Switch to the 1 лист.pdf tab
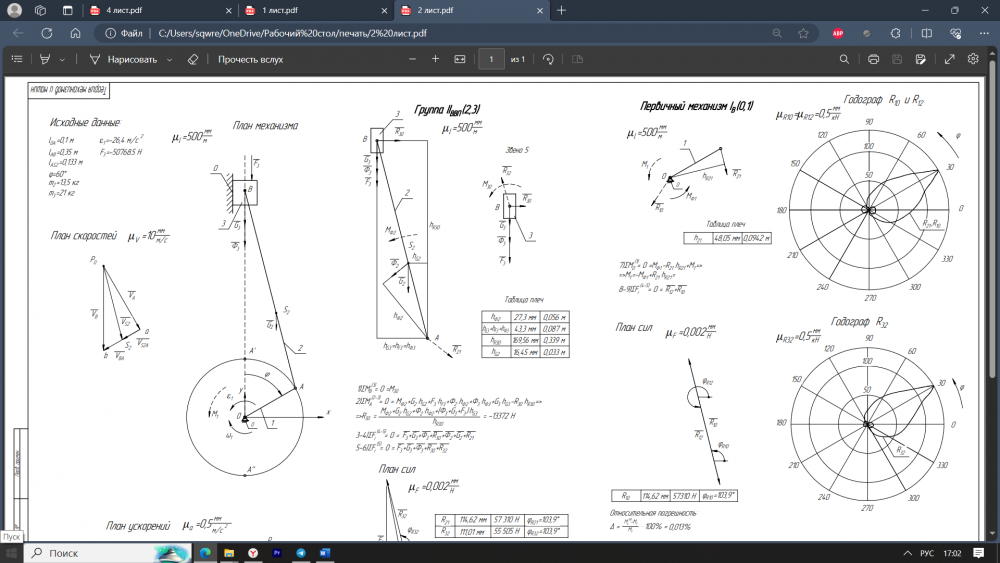Viewport: 1000px width, 563px height. point(315,10)
